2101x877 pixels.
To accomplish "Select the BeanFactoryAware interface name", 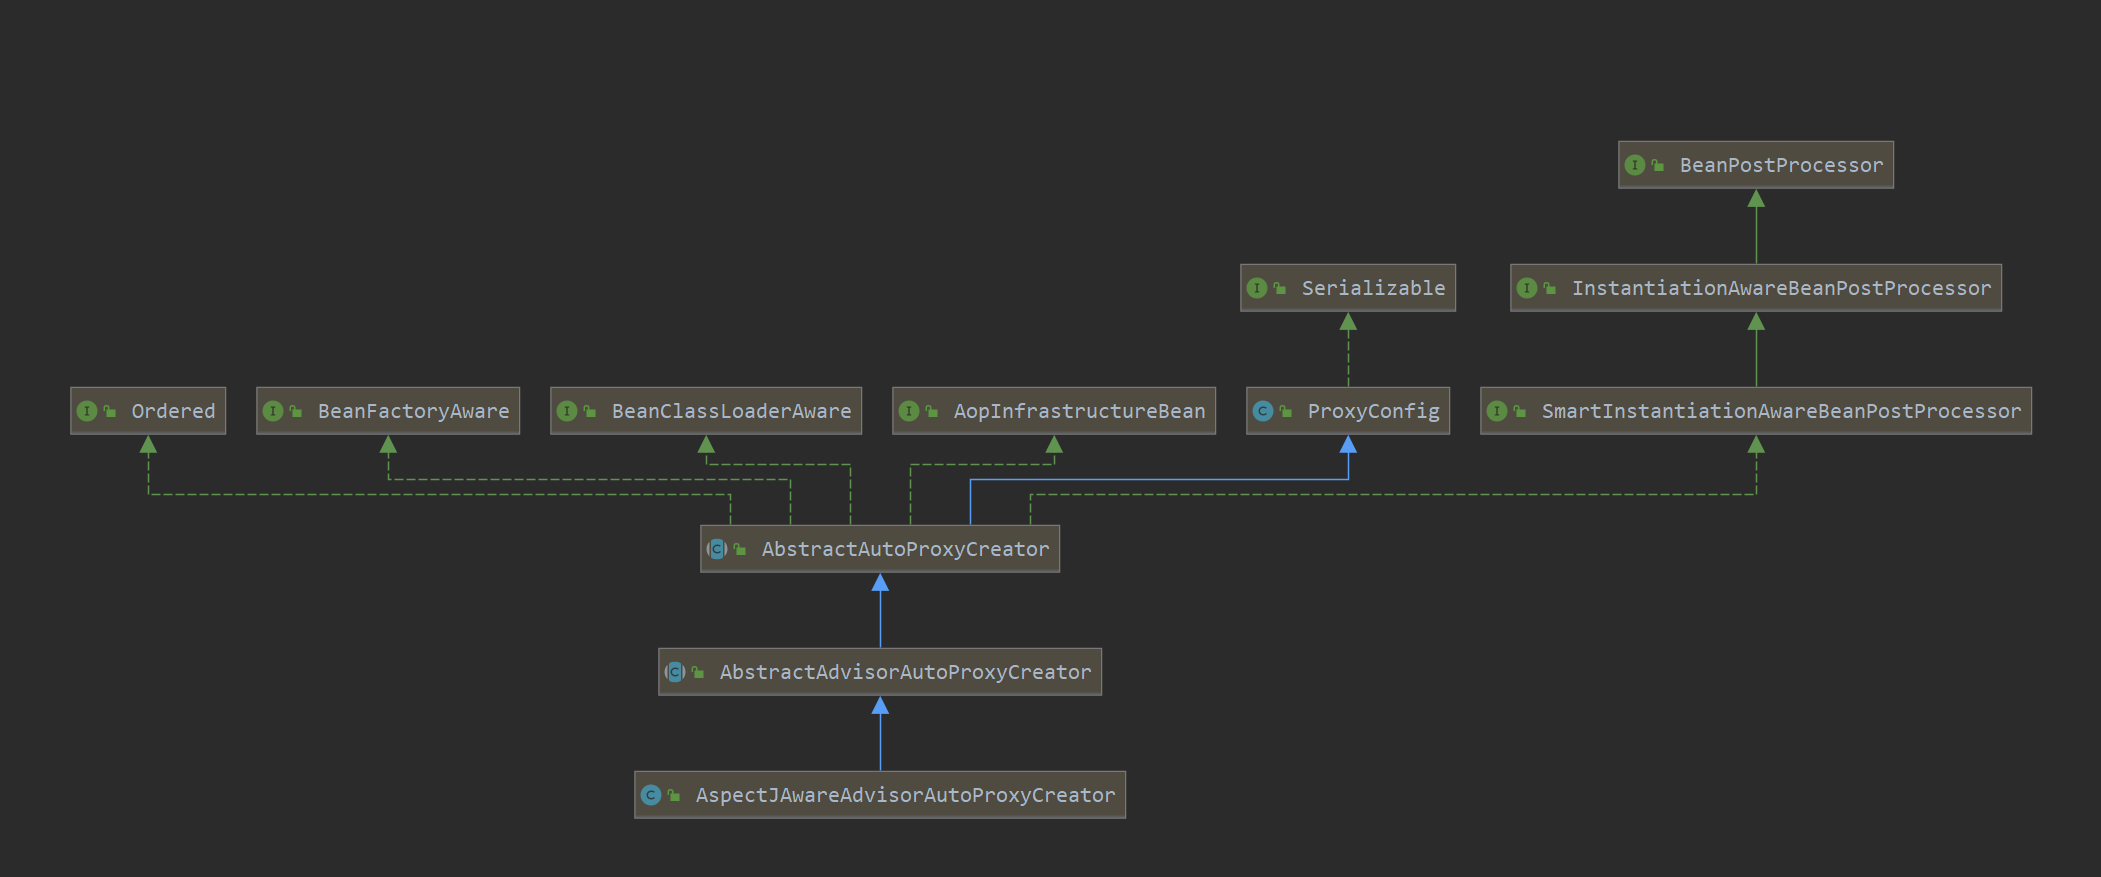I will pos(413,411).
